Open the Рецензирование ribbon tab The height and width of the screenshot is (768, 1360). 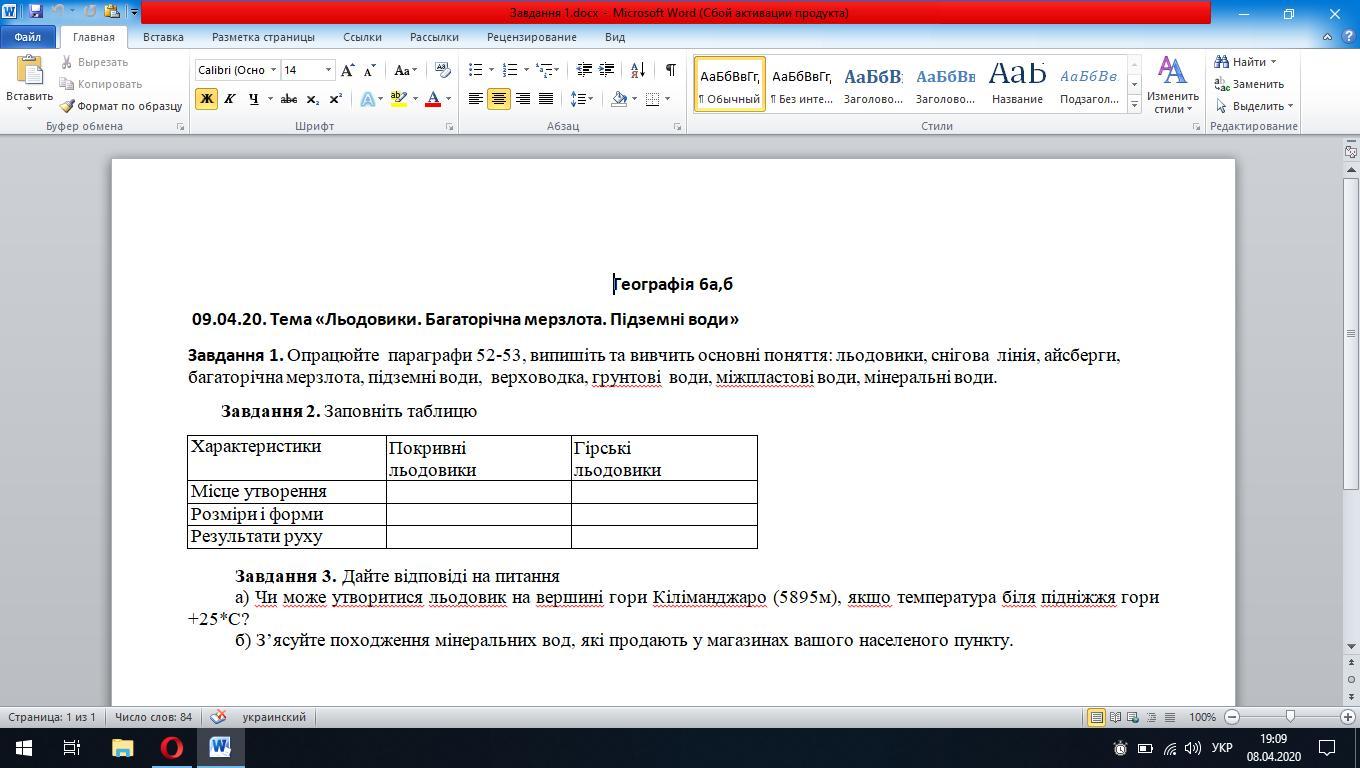pos(531,37)
